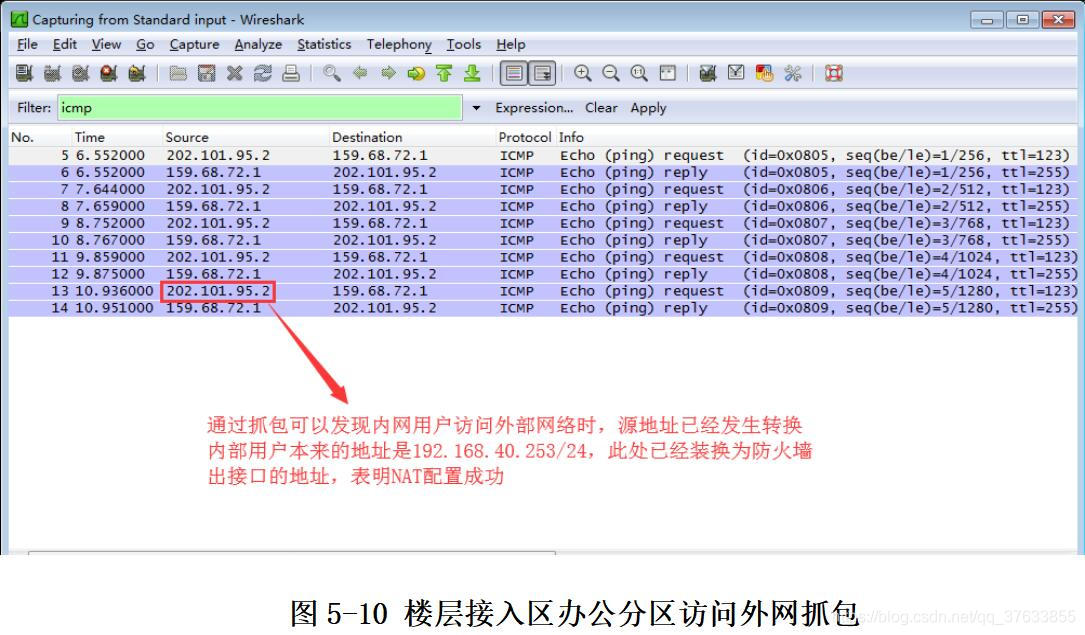Open the Analyze menu
The width and height of the screenshot is (1085, 635).
tap(258, 44)
